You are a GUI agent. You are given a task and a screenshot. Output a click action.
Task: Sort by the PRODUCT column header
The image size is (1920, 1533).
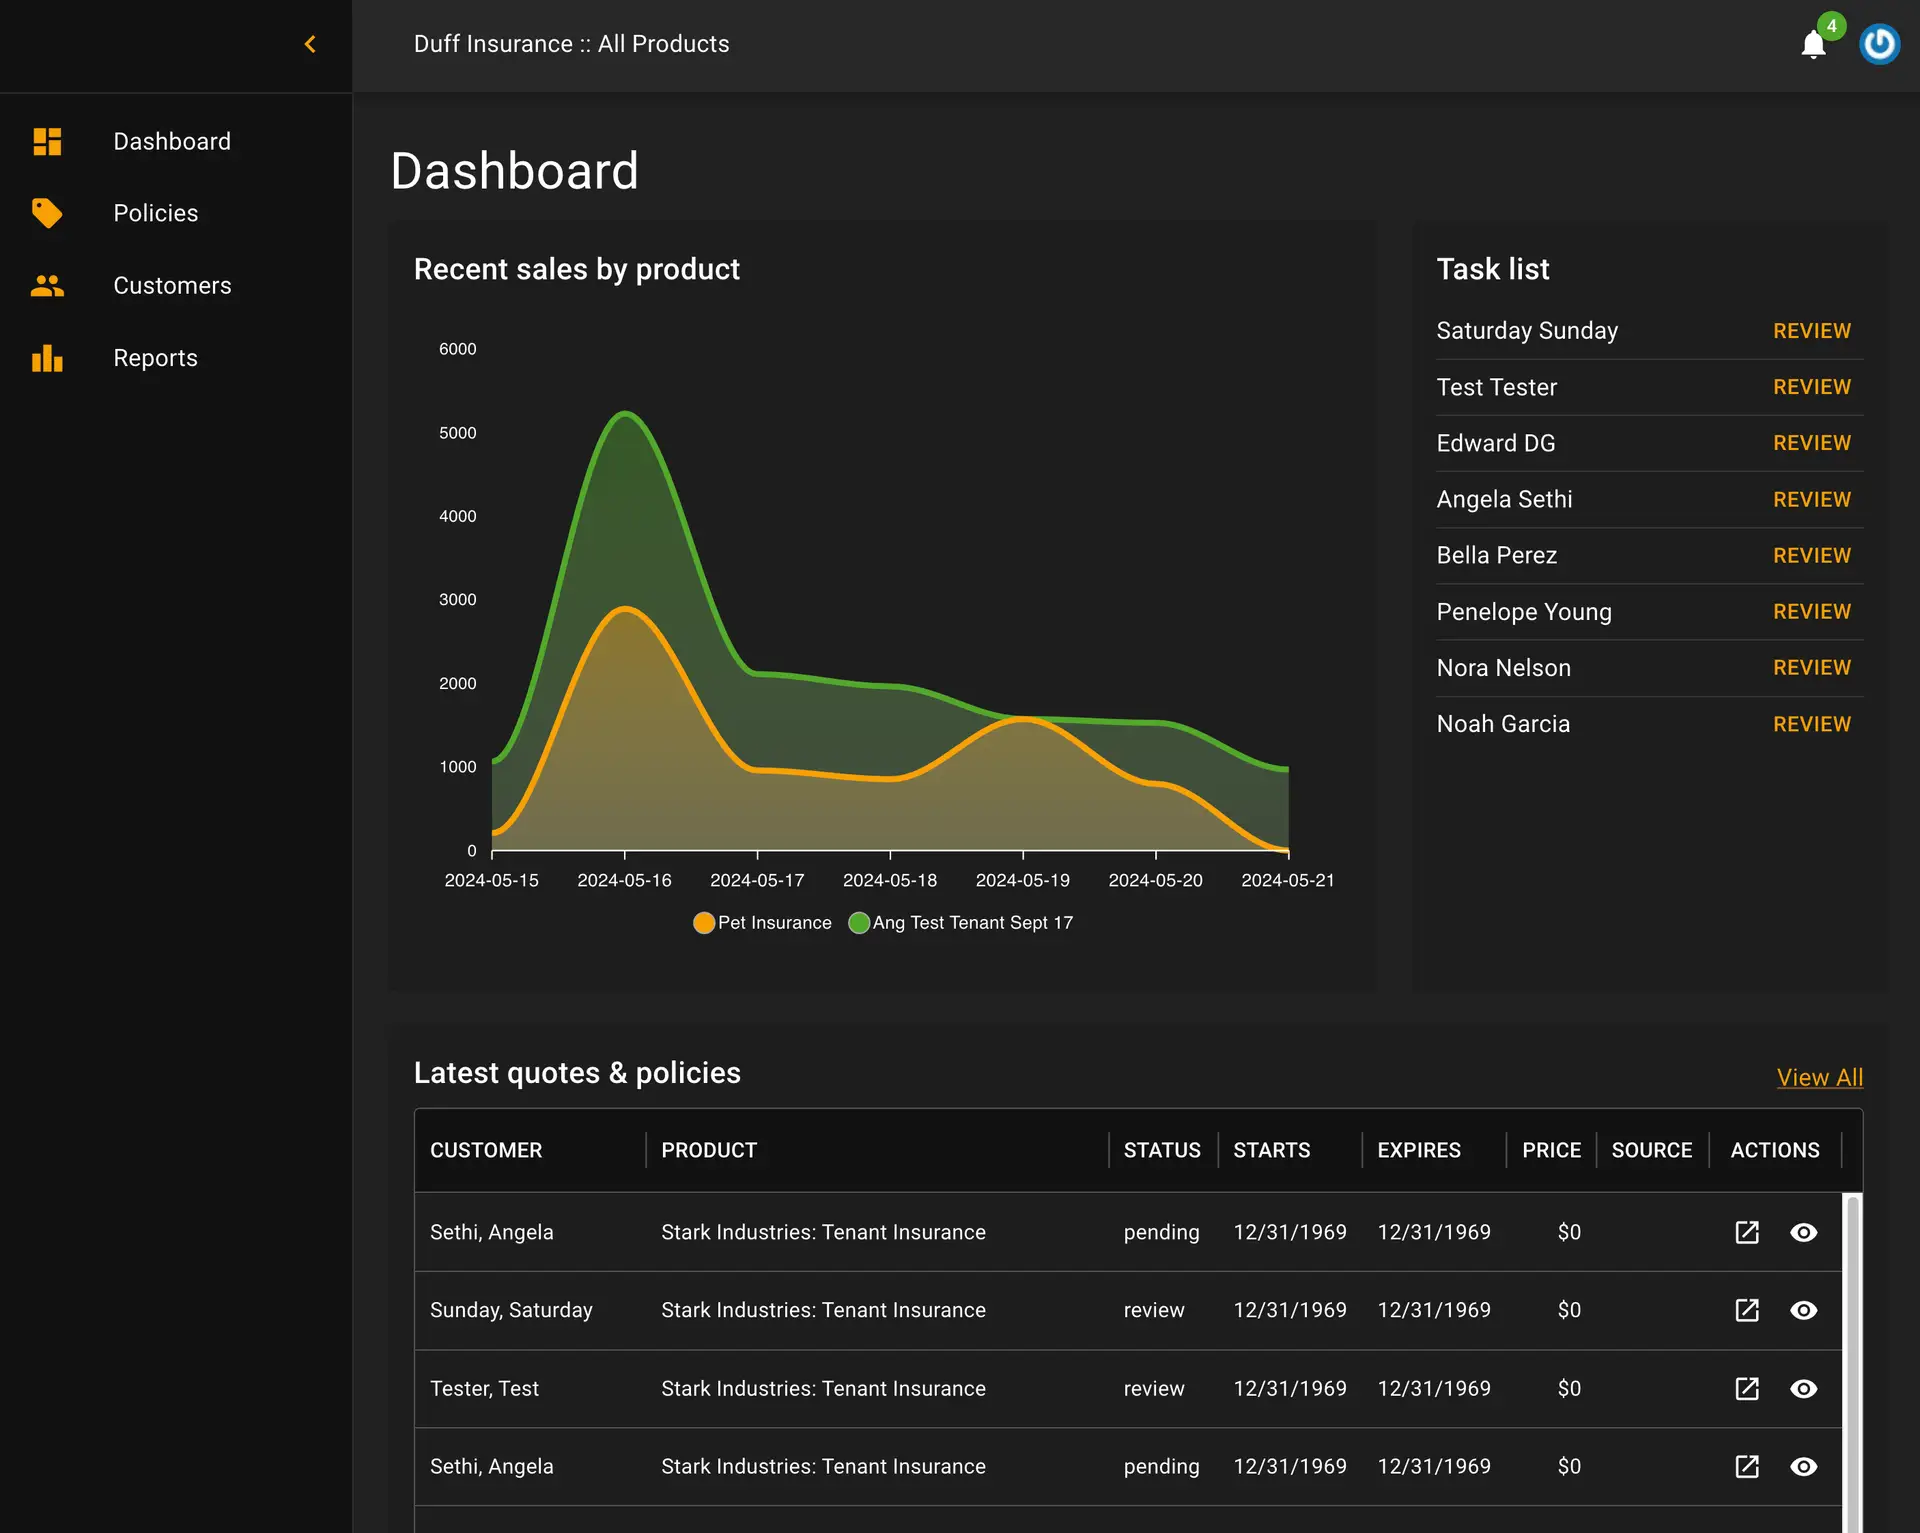coord(709,1150)
